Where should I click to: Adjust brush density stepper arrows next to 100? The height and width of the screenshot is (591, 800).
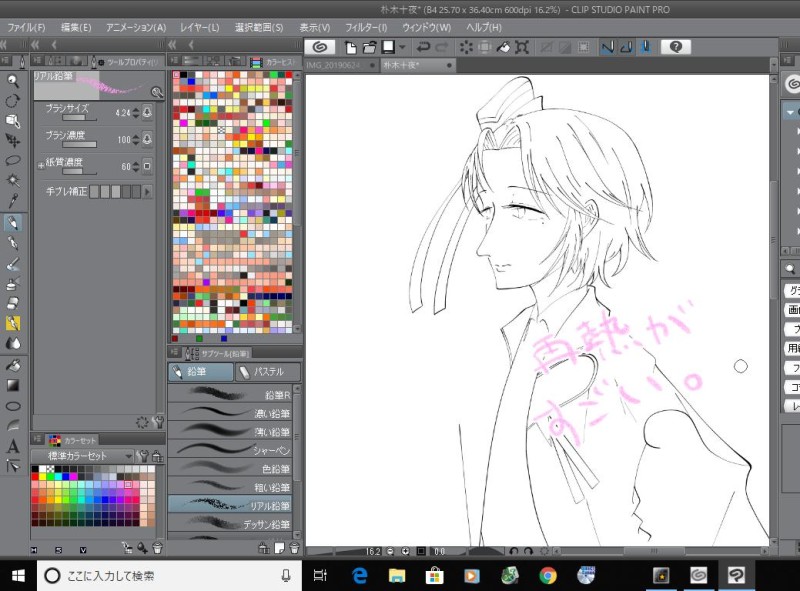(x=136, y=139)
